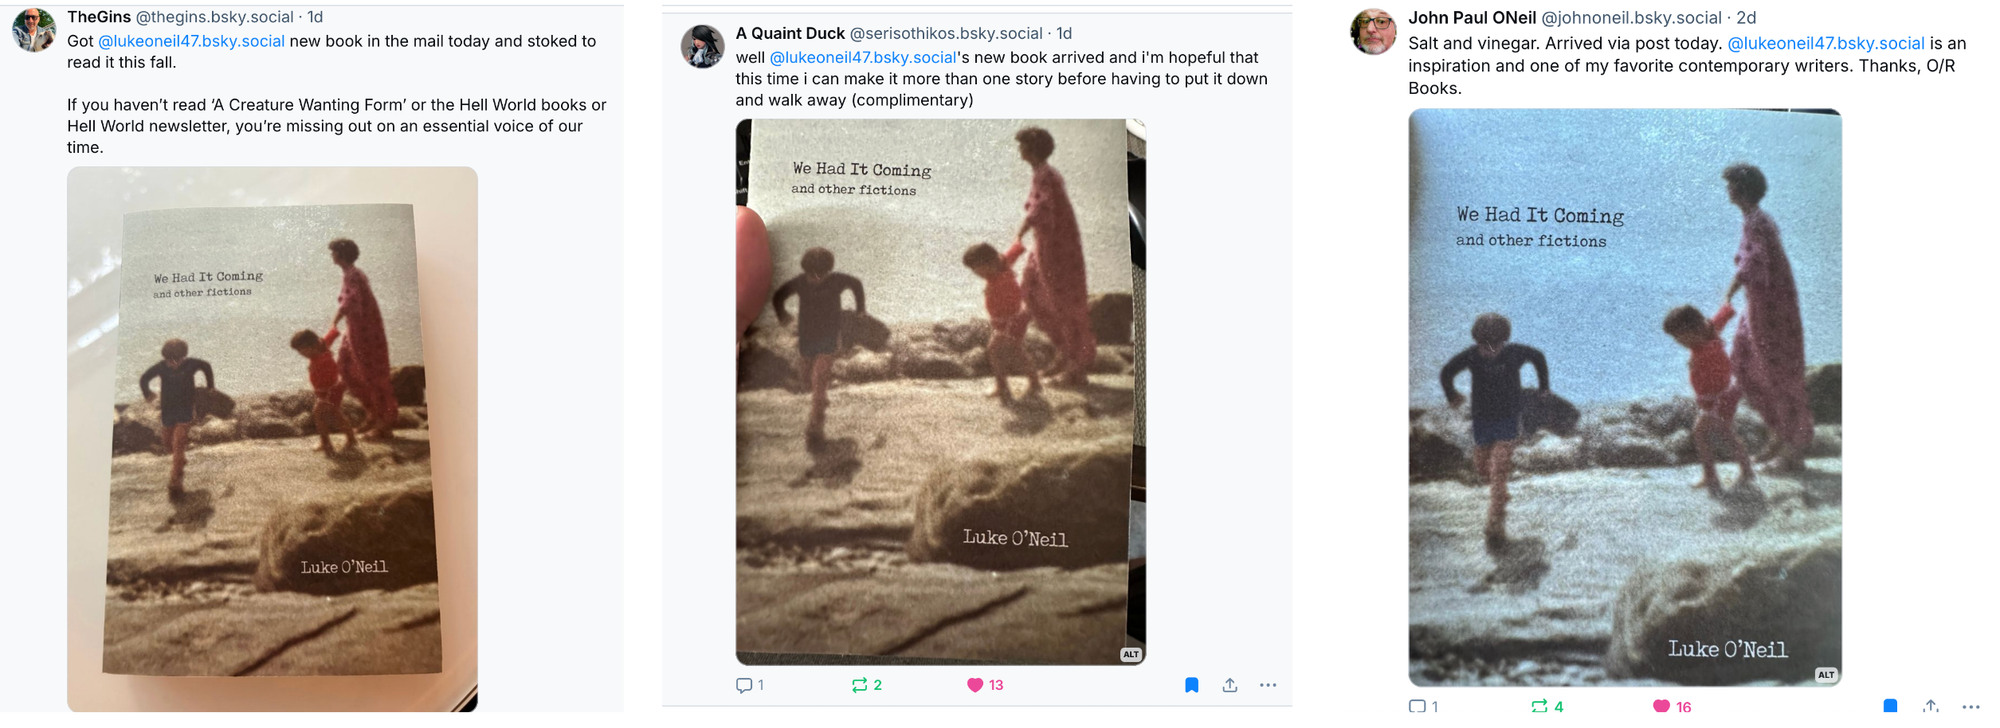Toggle bookmark on A Quaint Duck's post

click(1191, 685)
